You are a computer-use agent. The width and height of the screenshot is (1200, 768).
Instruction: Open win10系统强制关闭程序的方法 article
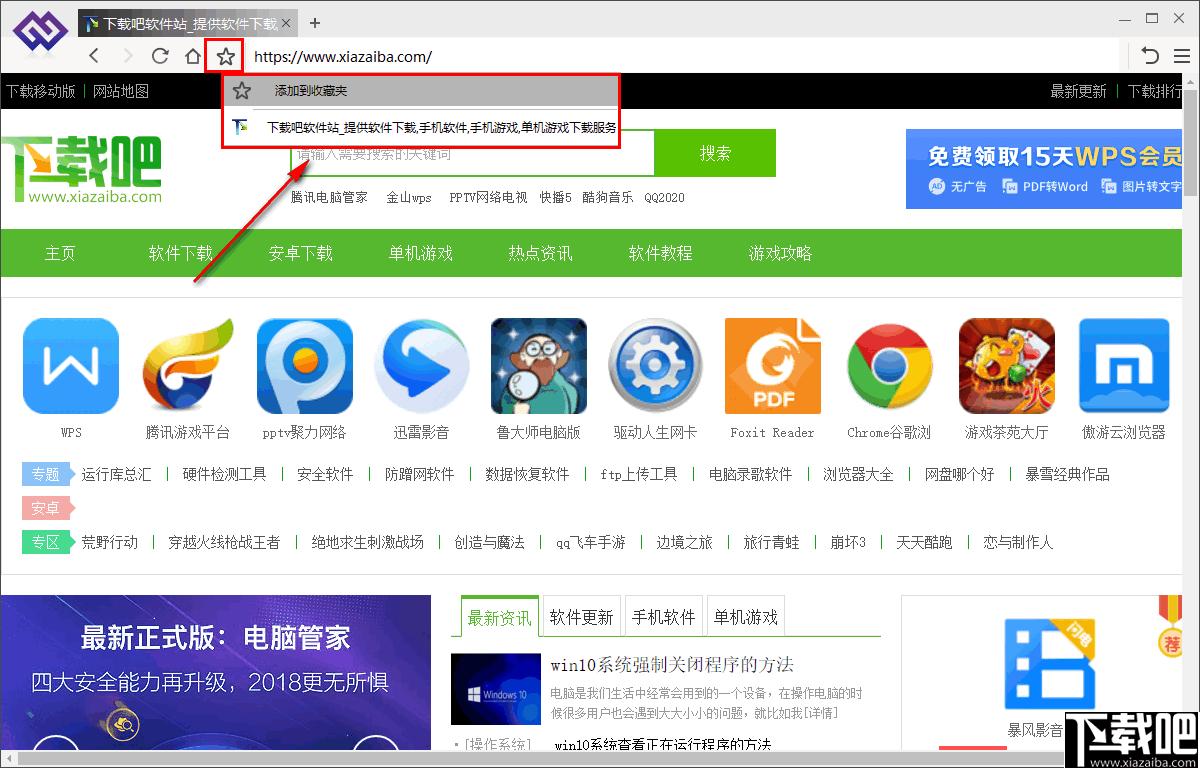[x=672, y=664]
